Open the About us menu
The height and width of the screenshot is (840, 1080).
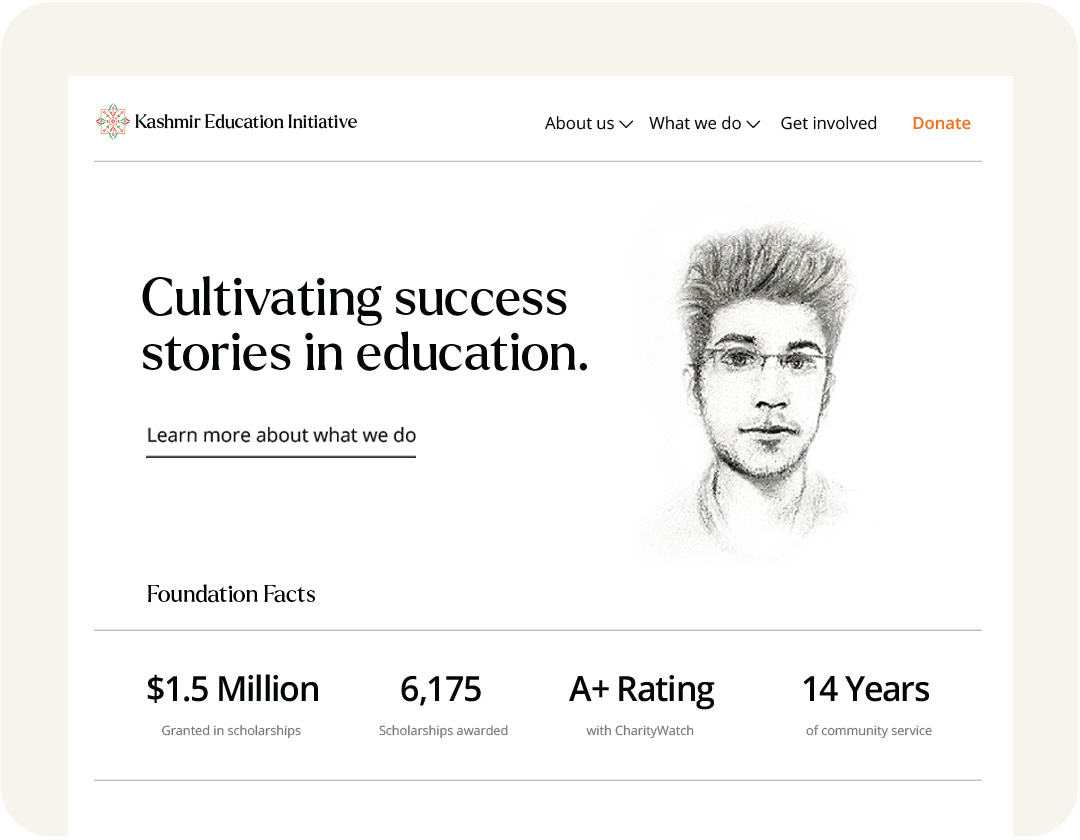588,123
